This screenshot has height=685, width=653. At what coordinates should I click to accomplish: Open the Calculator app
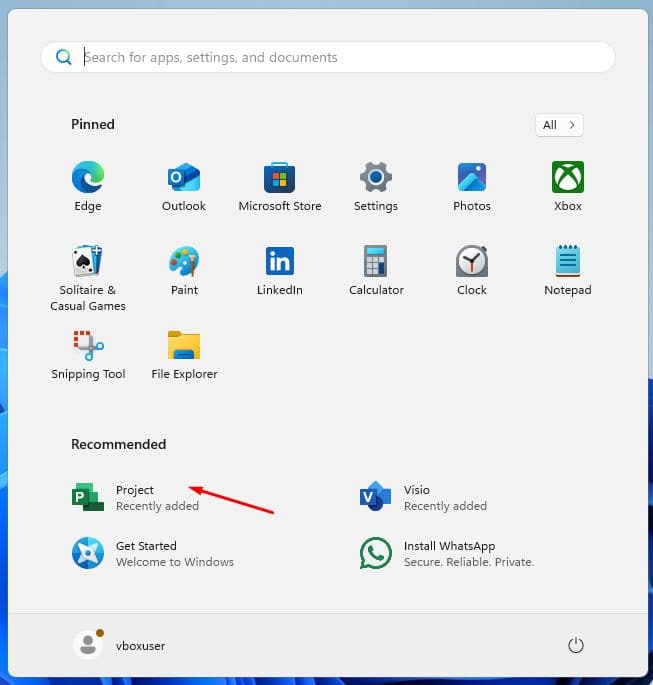pyautogui.click(x=376, y=262)
